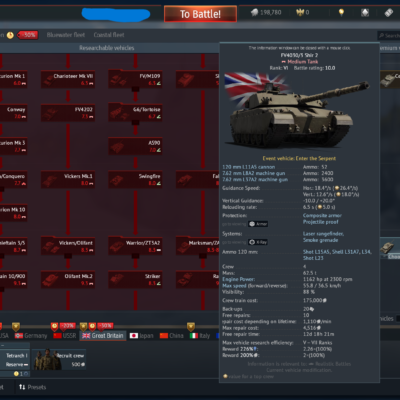Open the lightbulb hints icon
This screenshot has width=400, height=400.
pos(341,13)
